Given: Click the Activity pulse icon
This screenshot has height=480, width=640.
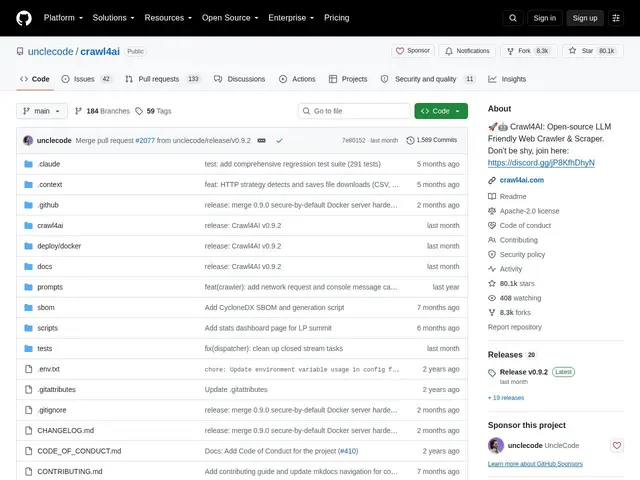Looking at the screenshot, I should (492, 269).
